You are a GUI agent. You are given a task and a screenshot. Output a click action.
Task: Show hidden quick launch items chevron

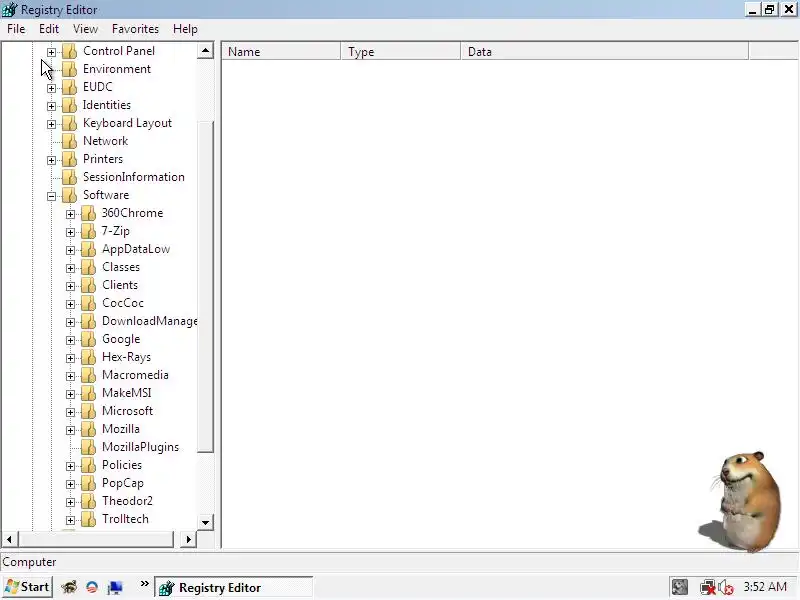pos(144,584)
